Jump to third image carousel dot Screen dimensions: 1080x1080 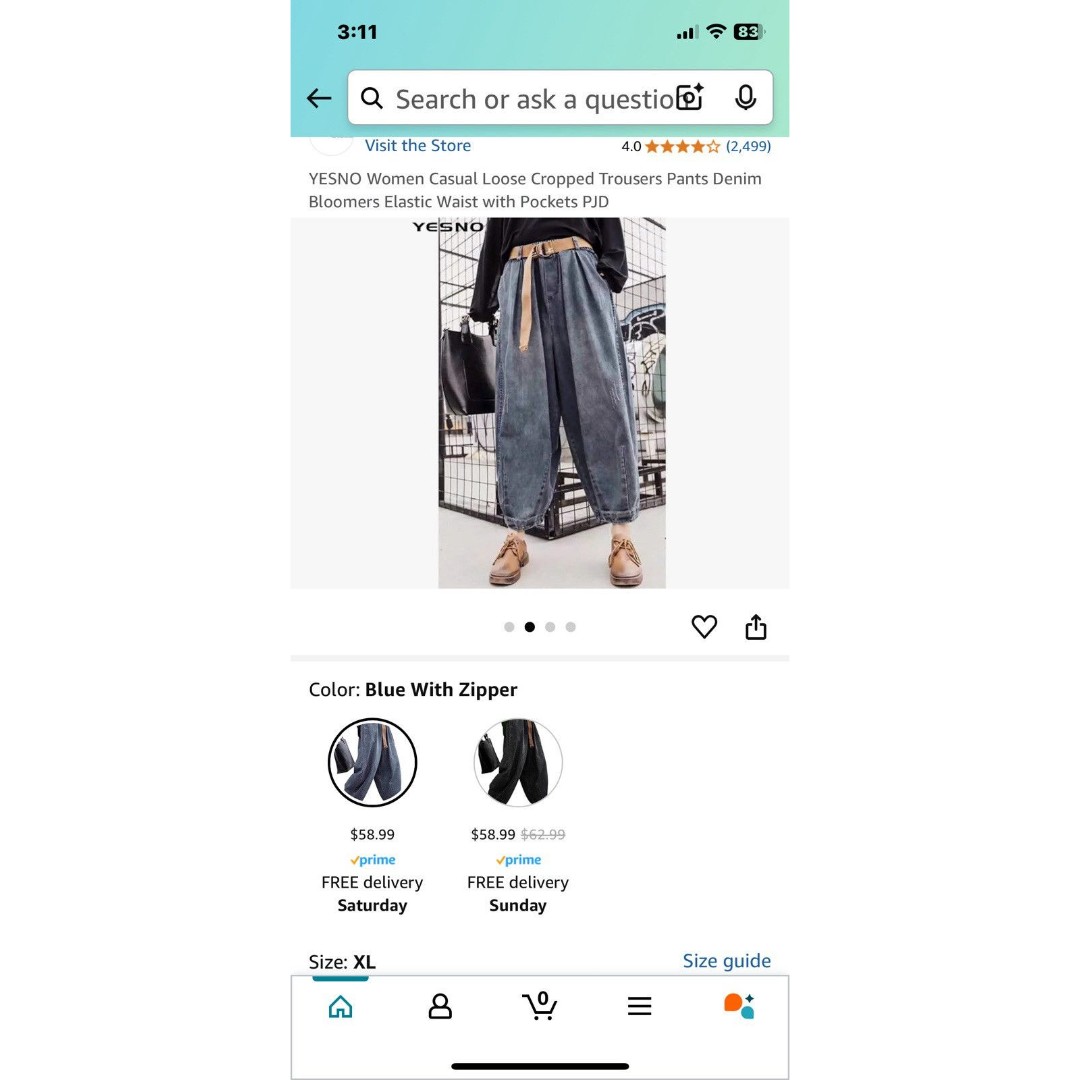tap(550, 627)
